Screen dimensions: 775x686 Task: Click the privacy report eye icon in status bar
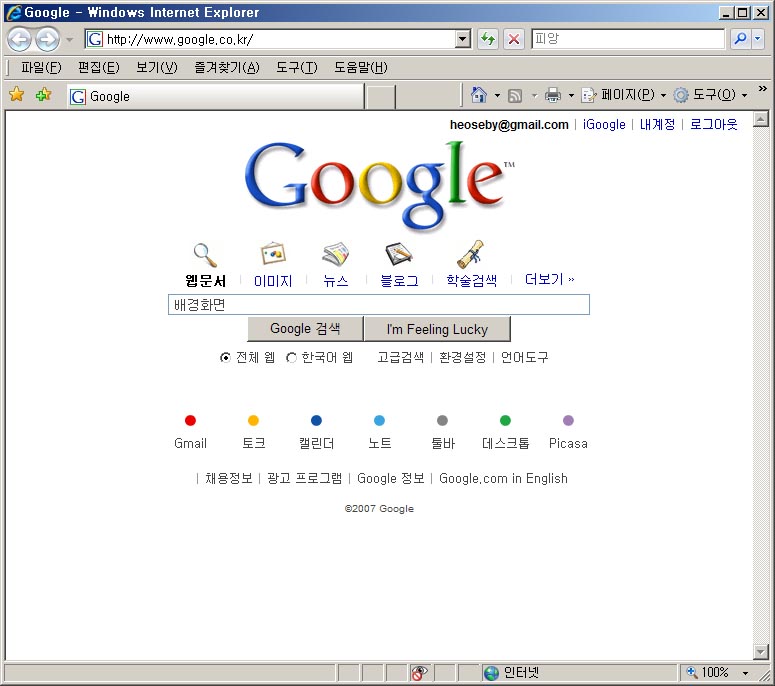(x=419, y=673)
